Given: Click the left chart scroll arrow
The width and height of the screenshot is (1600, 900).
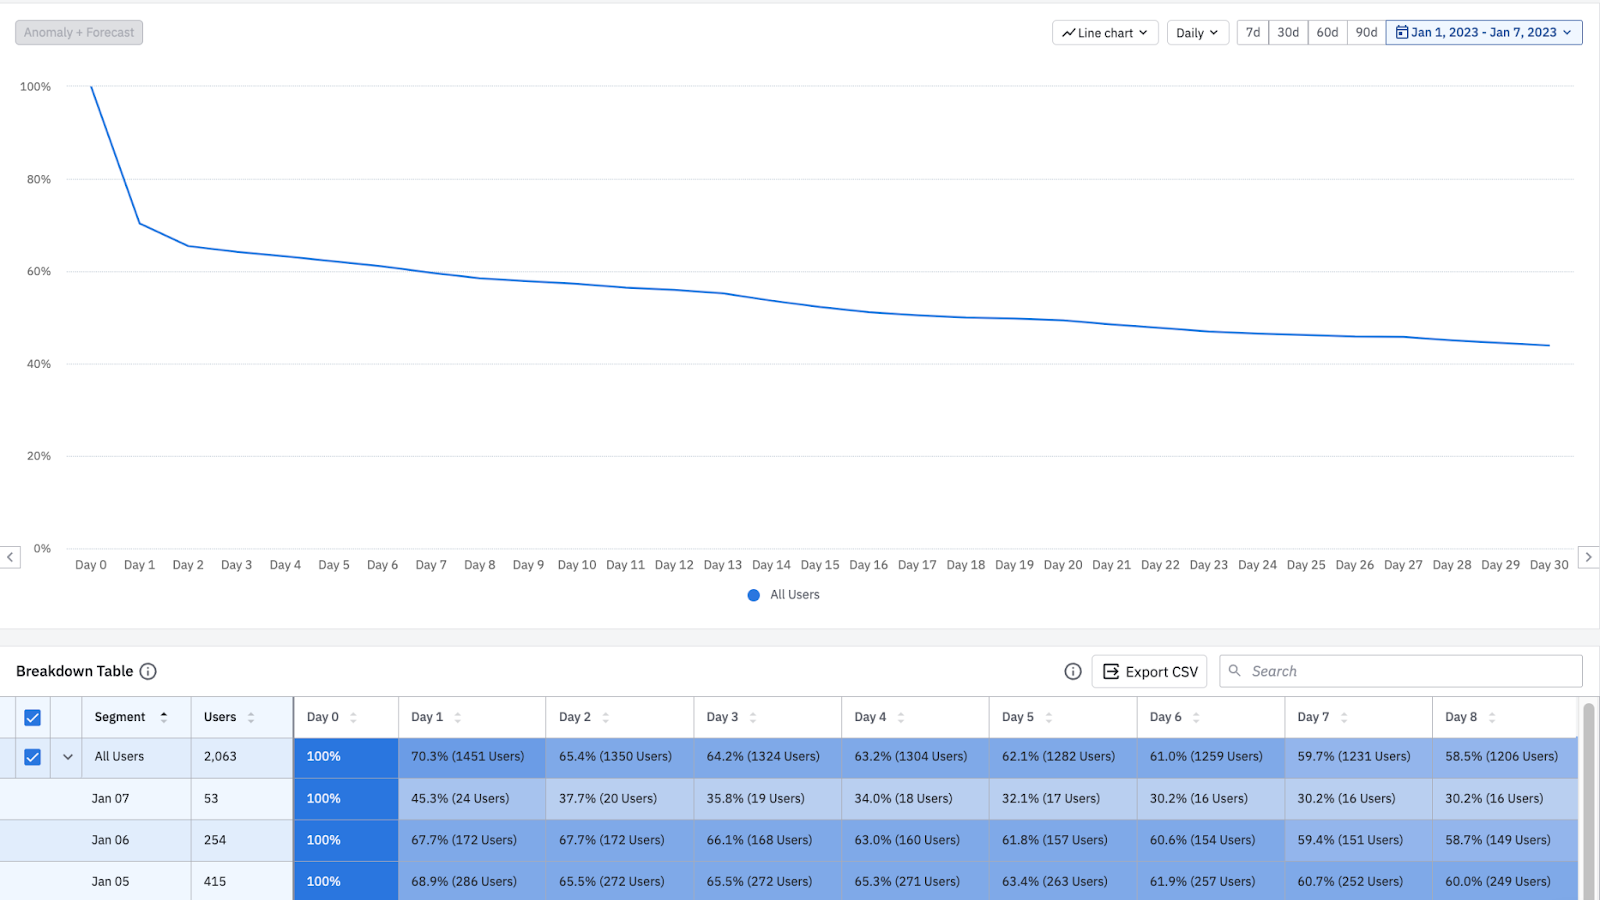Looking at the screenshot, I should point(10,557).
